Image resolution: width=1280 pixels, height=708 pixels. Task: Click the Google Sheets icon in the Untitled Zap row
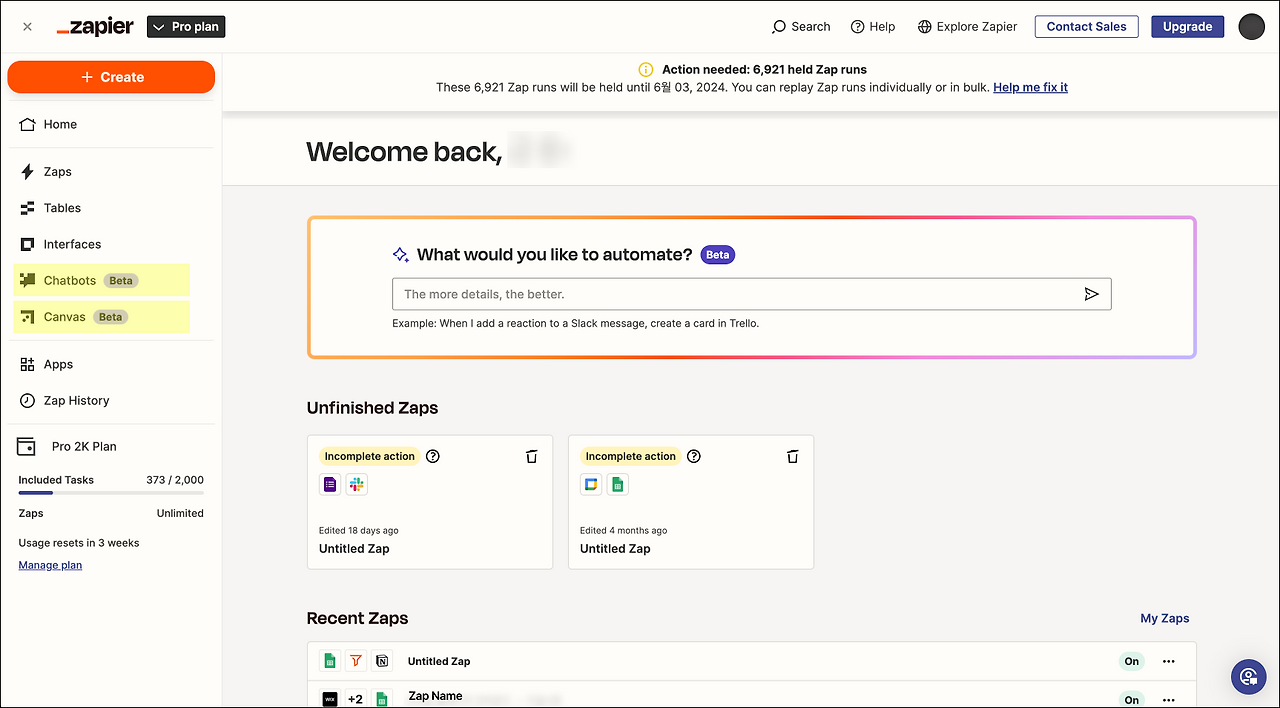[x=330, y=661]
